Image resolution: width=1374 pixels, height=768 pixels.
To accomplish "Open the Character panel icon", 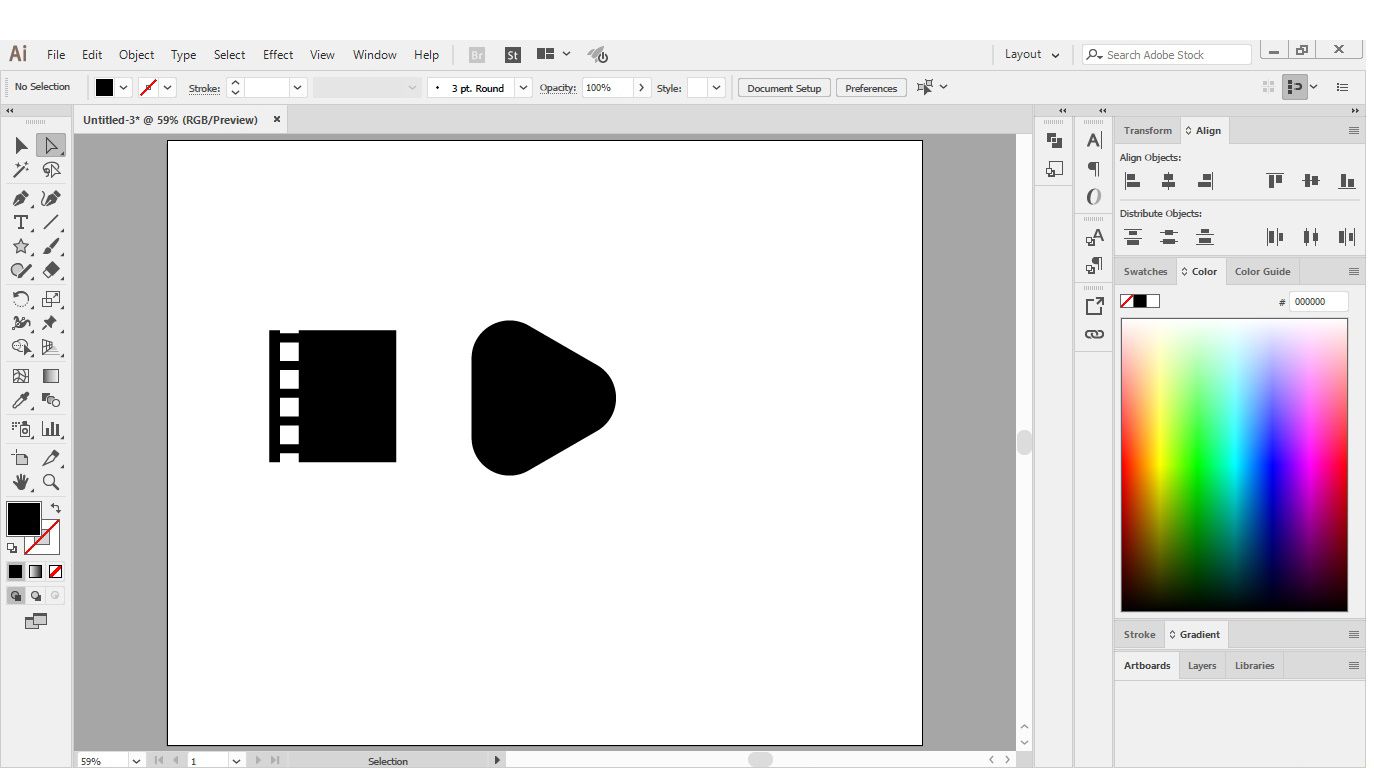I will (x=1094, y=141).
